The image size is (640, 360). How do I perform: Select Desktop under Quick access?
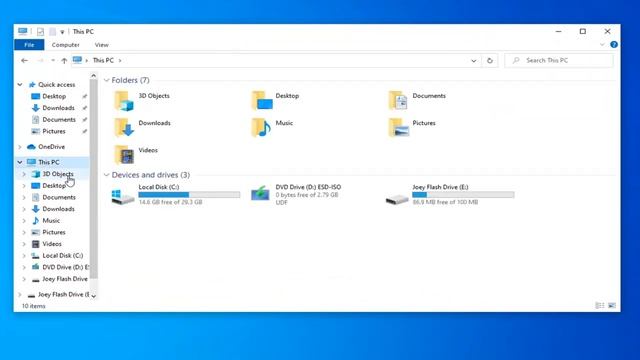[x=54, y=96]
